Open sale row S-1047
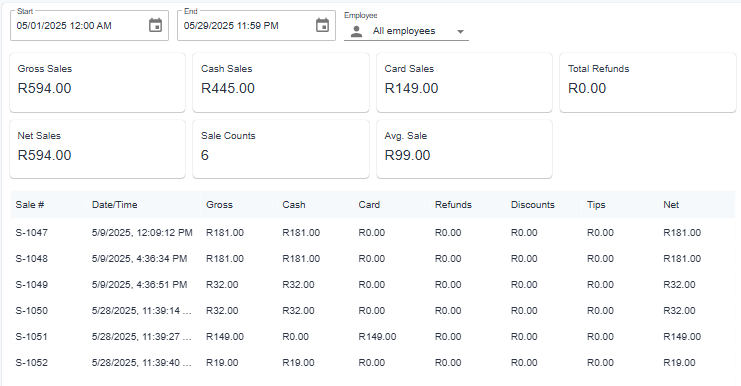The width and height of the screenshot is (741, 386). click(372, 232)
